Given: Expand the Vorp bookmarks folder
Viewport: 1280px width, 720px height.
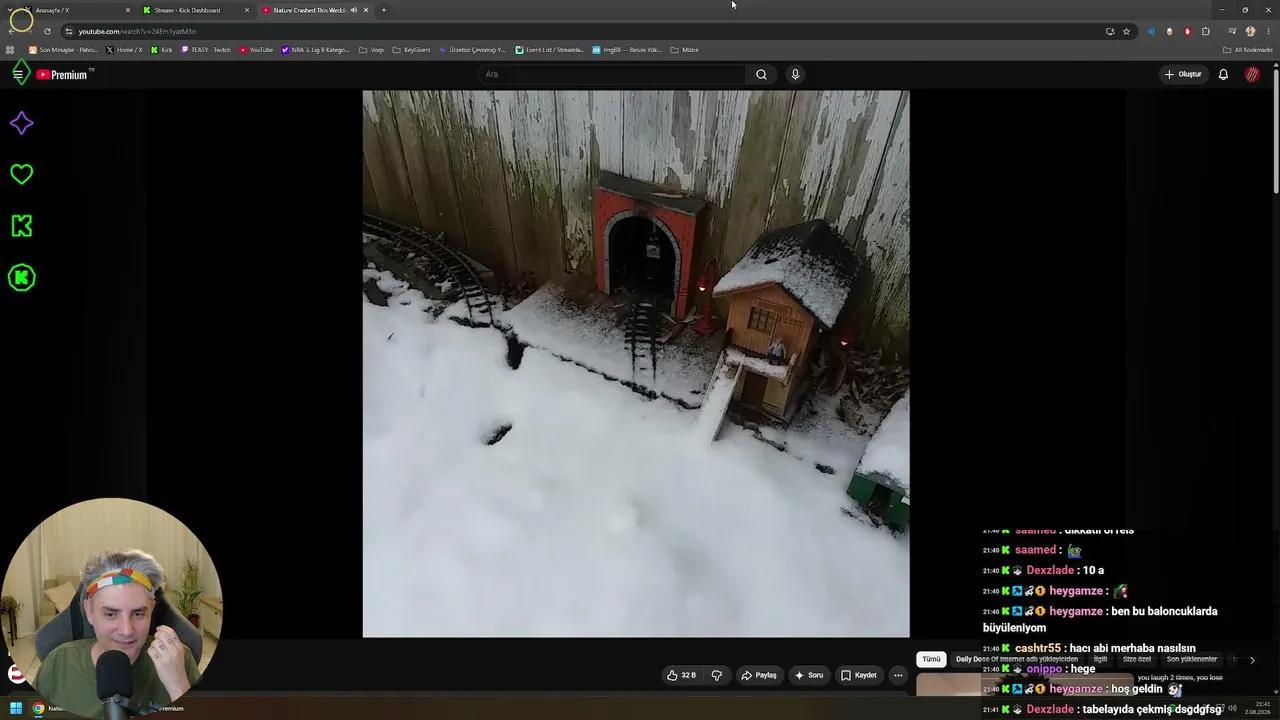Looking at the screenshot, I should [371, 50].
